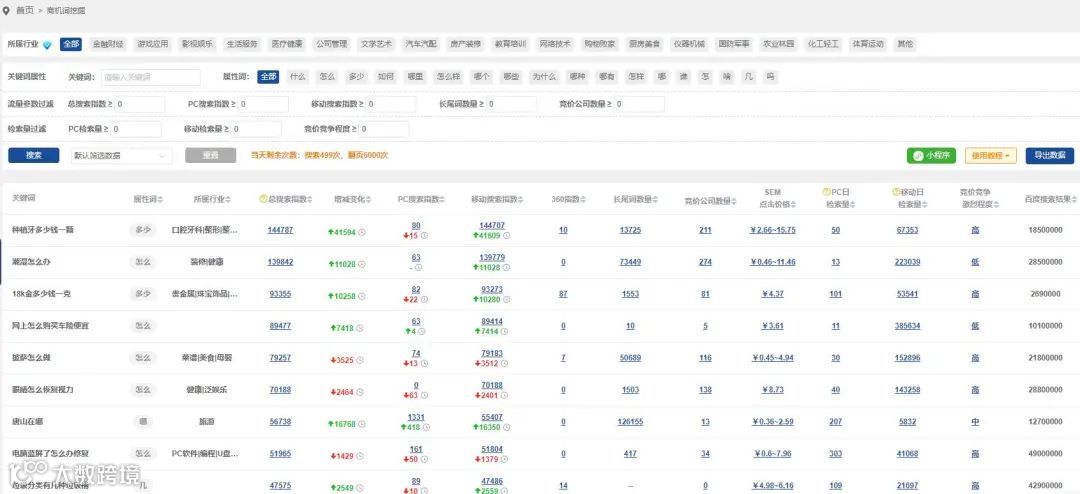The image size is (1080, 494).
Task: Click the location pin icon beside 首页
Action: 7,11
